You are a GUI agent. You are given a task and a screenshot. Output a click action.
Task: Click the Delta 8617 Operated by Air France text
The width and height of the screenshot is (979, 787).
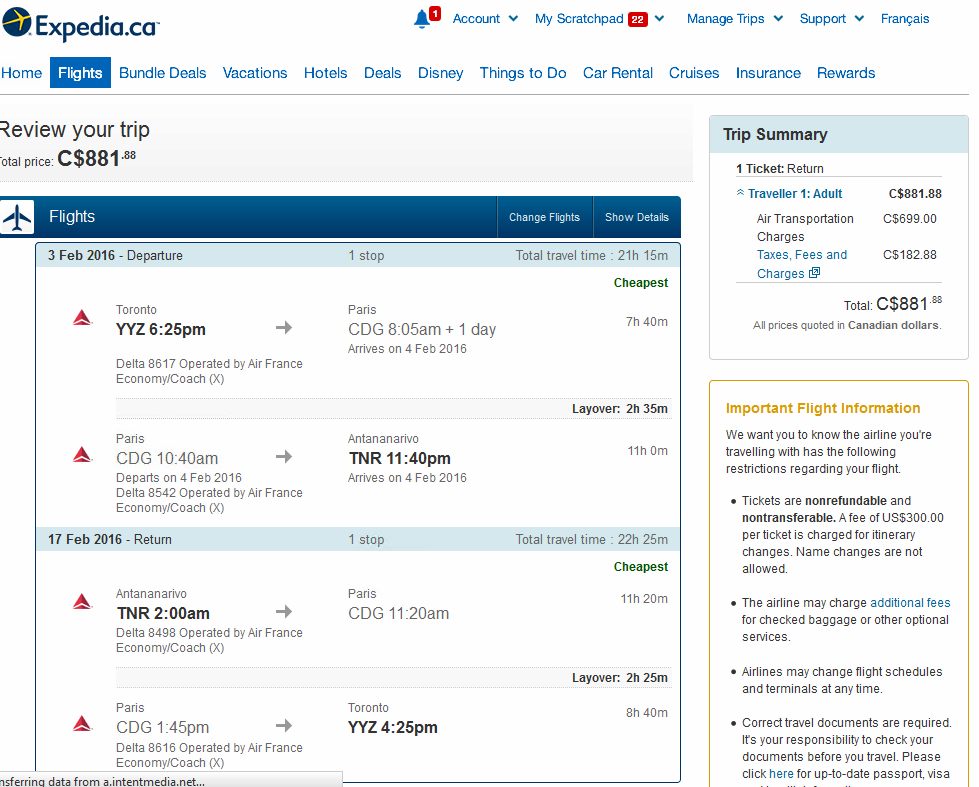pyautogui.click(x=209, y=364)
